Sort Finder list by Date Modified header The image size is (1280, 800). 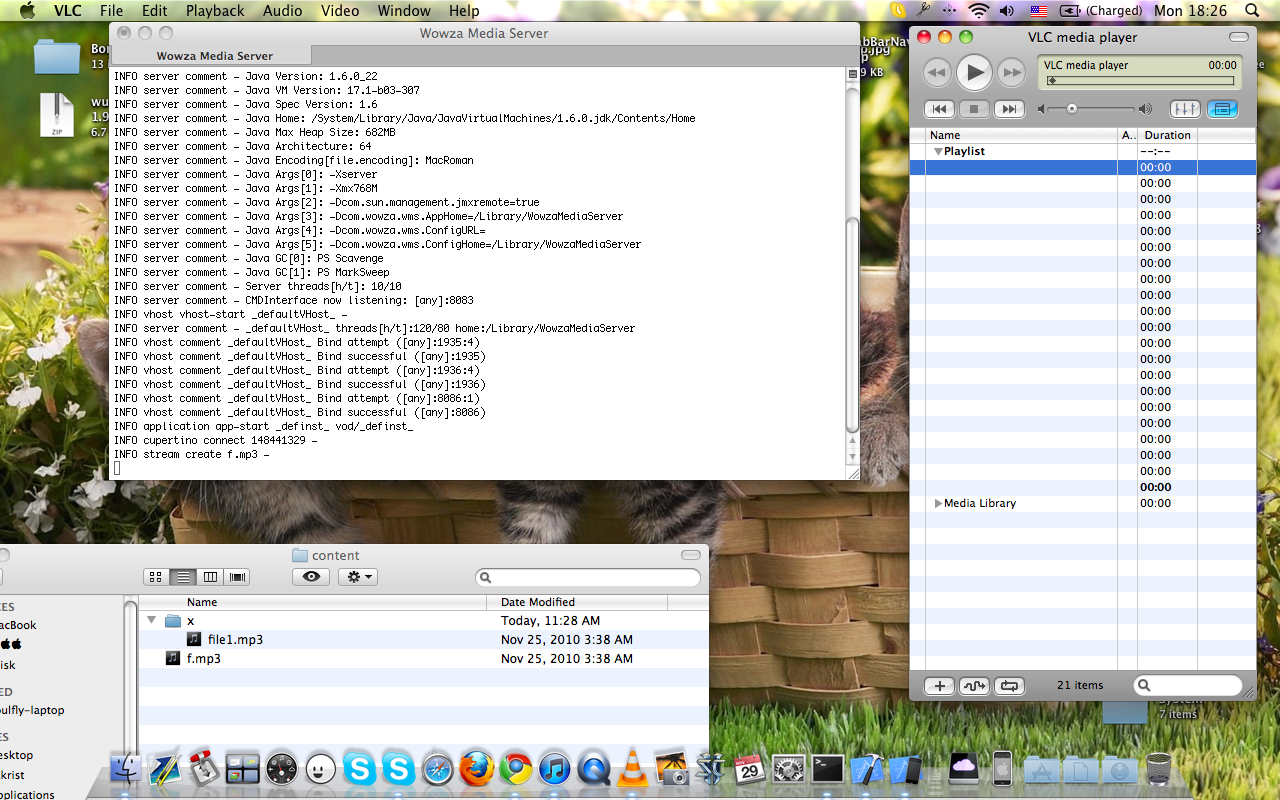tap(577, 602)
